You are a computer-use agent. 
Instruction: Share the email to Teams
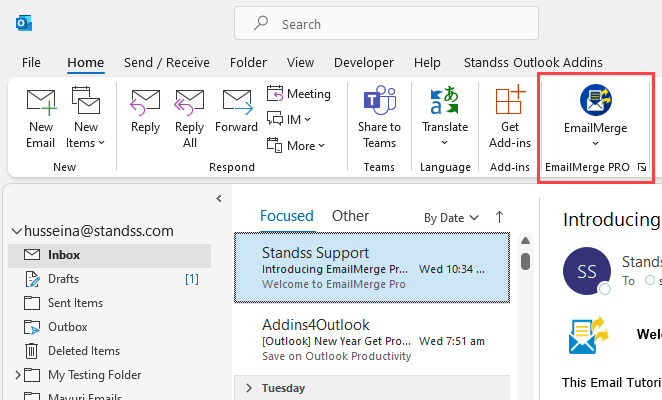tap(379, 118)
